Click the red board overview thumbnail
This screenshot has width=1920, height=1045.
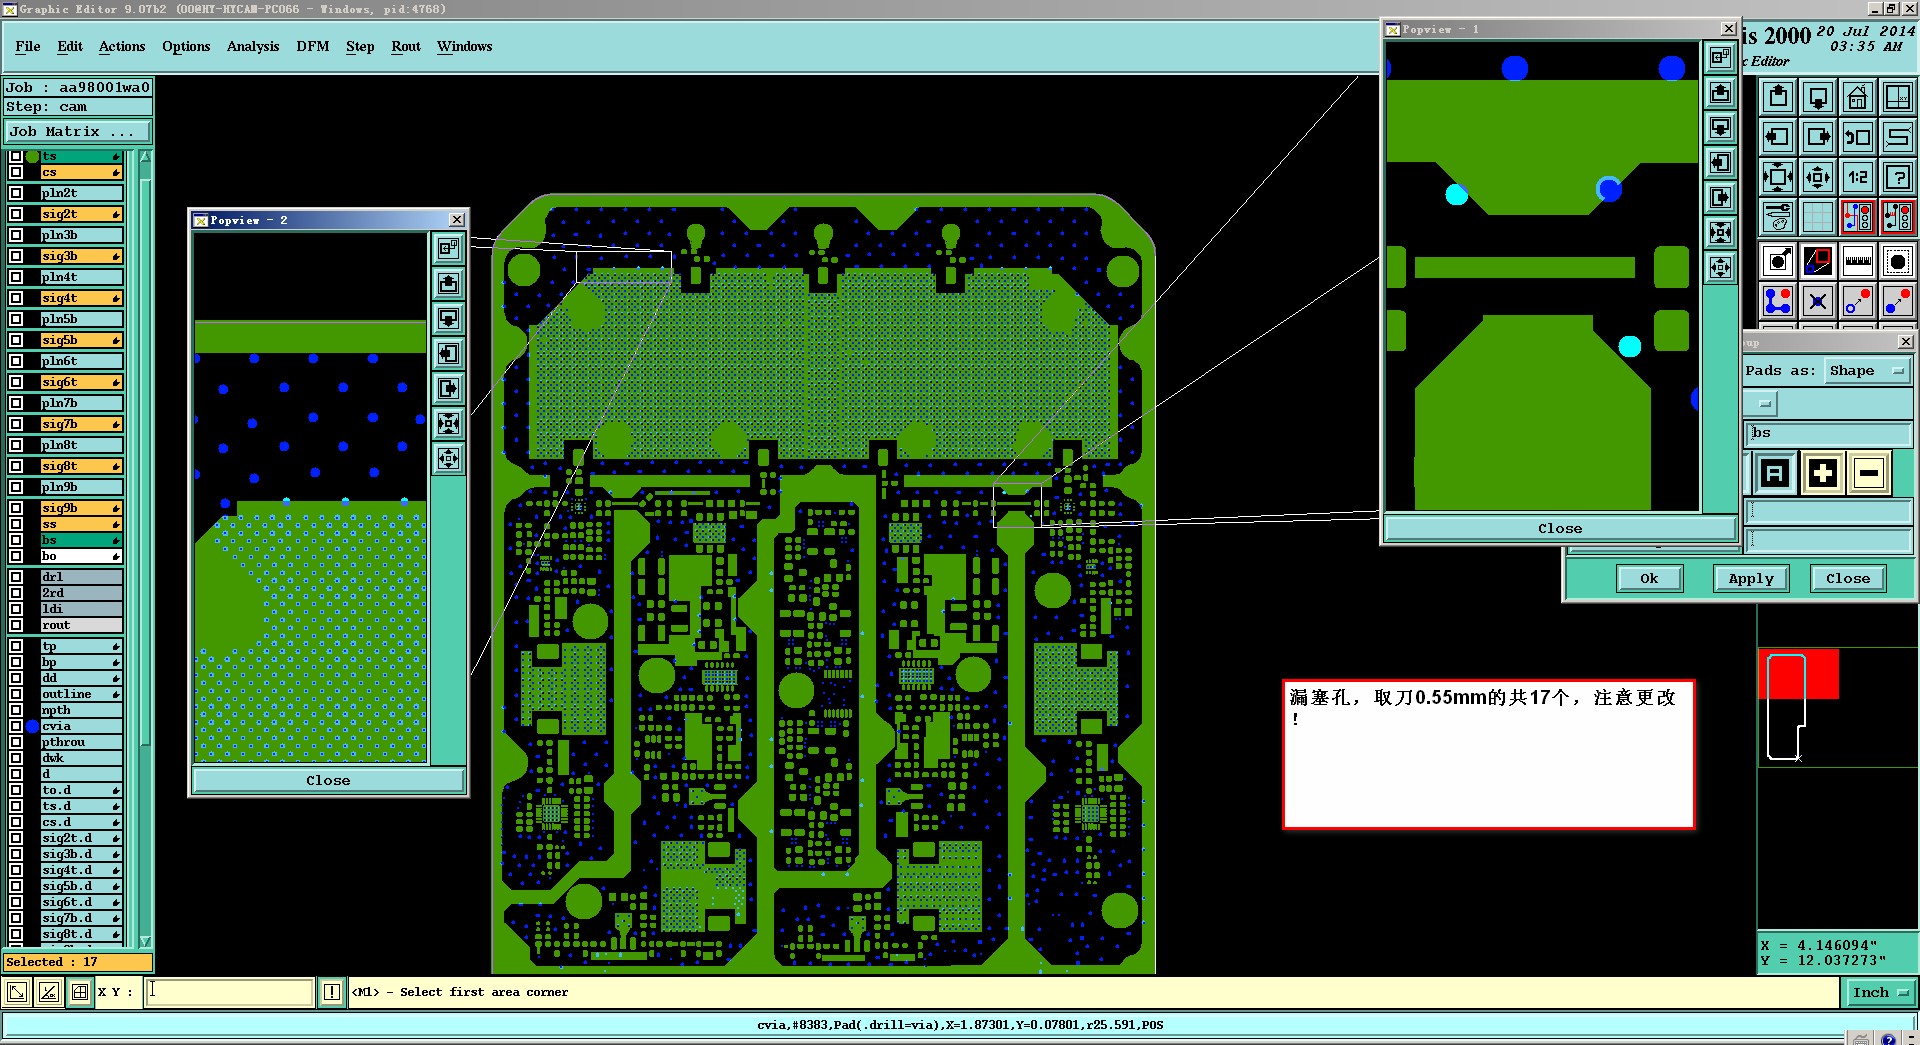pyautogui.click(x=1798, y=675)
